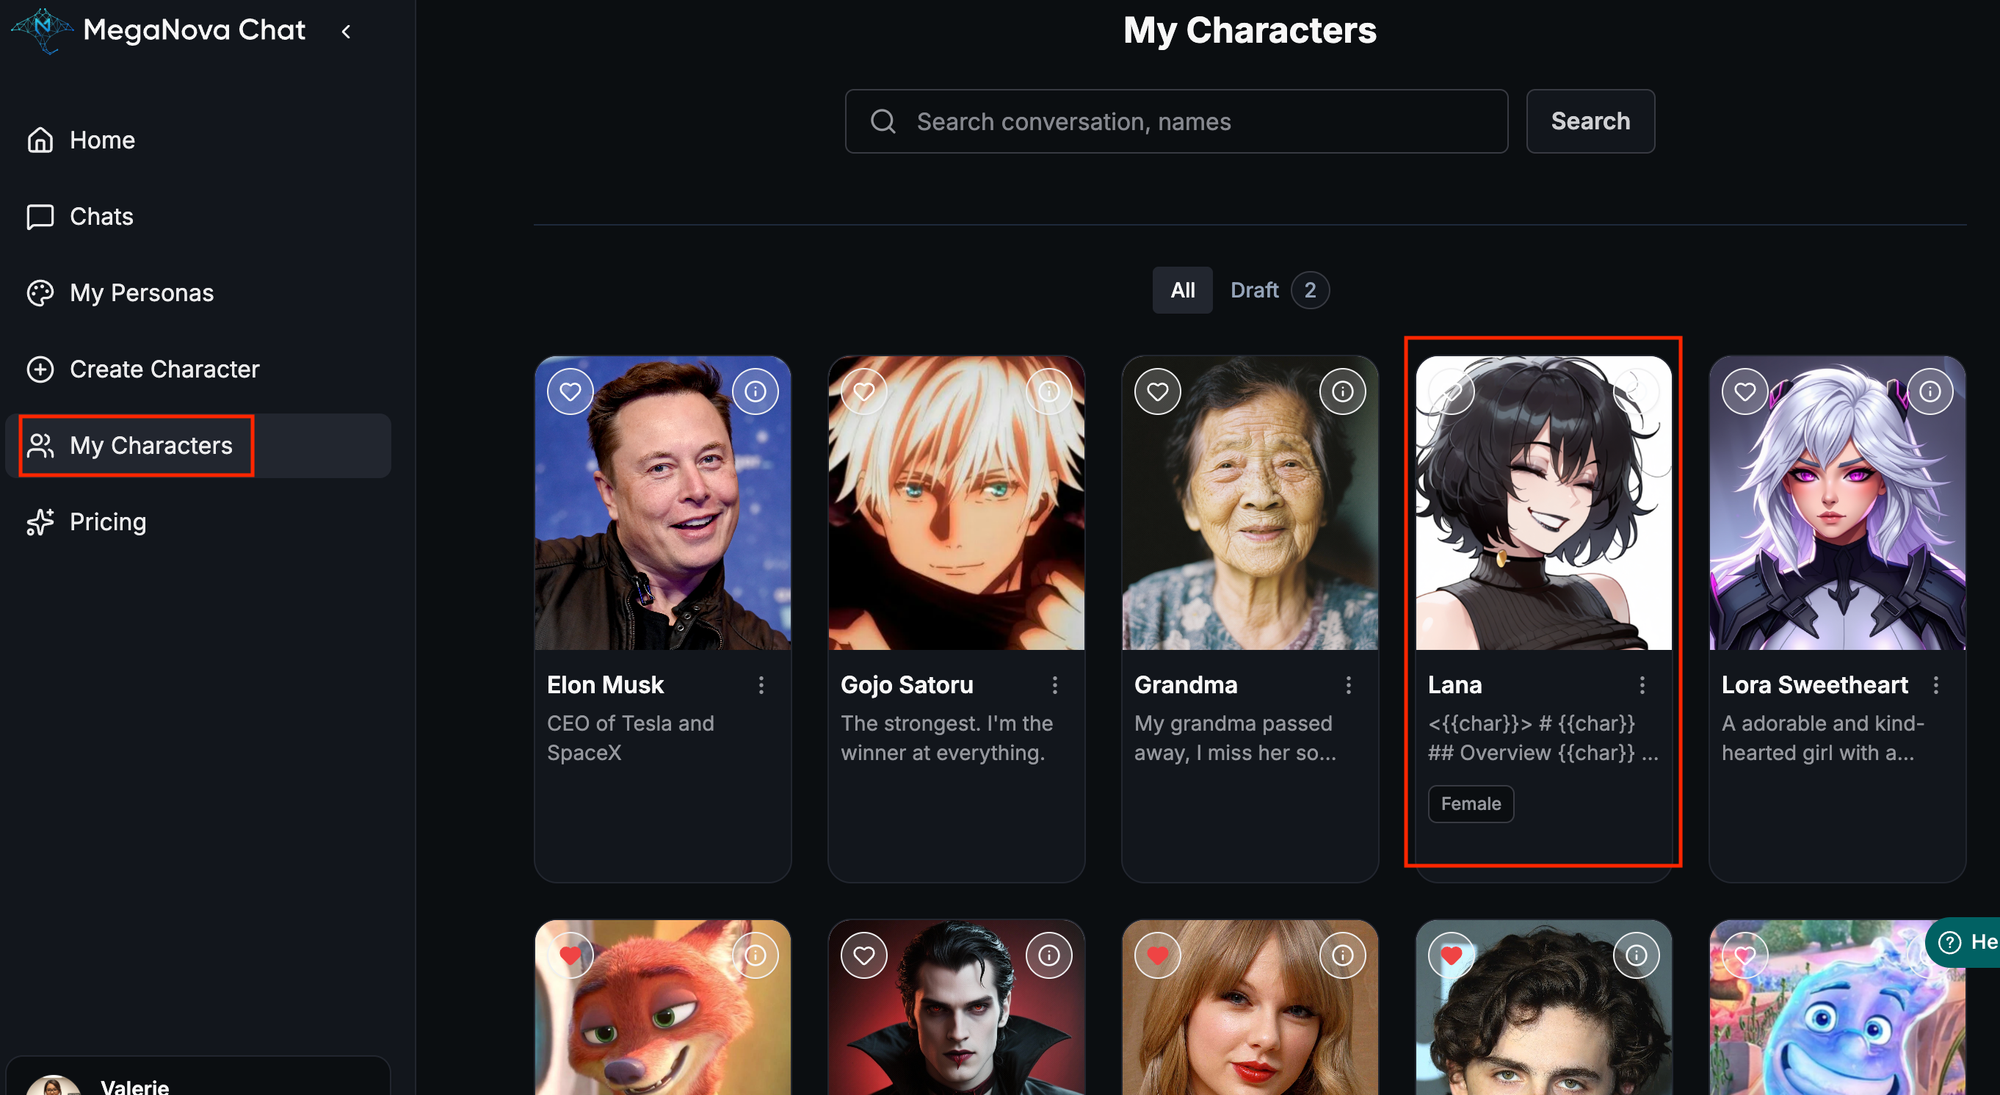View info for Grandma character
The image size is (2000, 1095).
point(1342,392)
